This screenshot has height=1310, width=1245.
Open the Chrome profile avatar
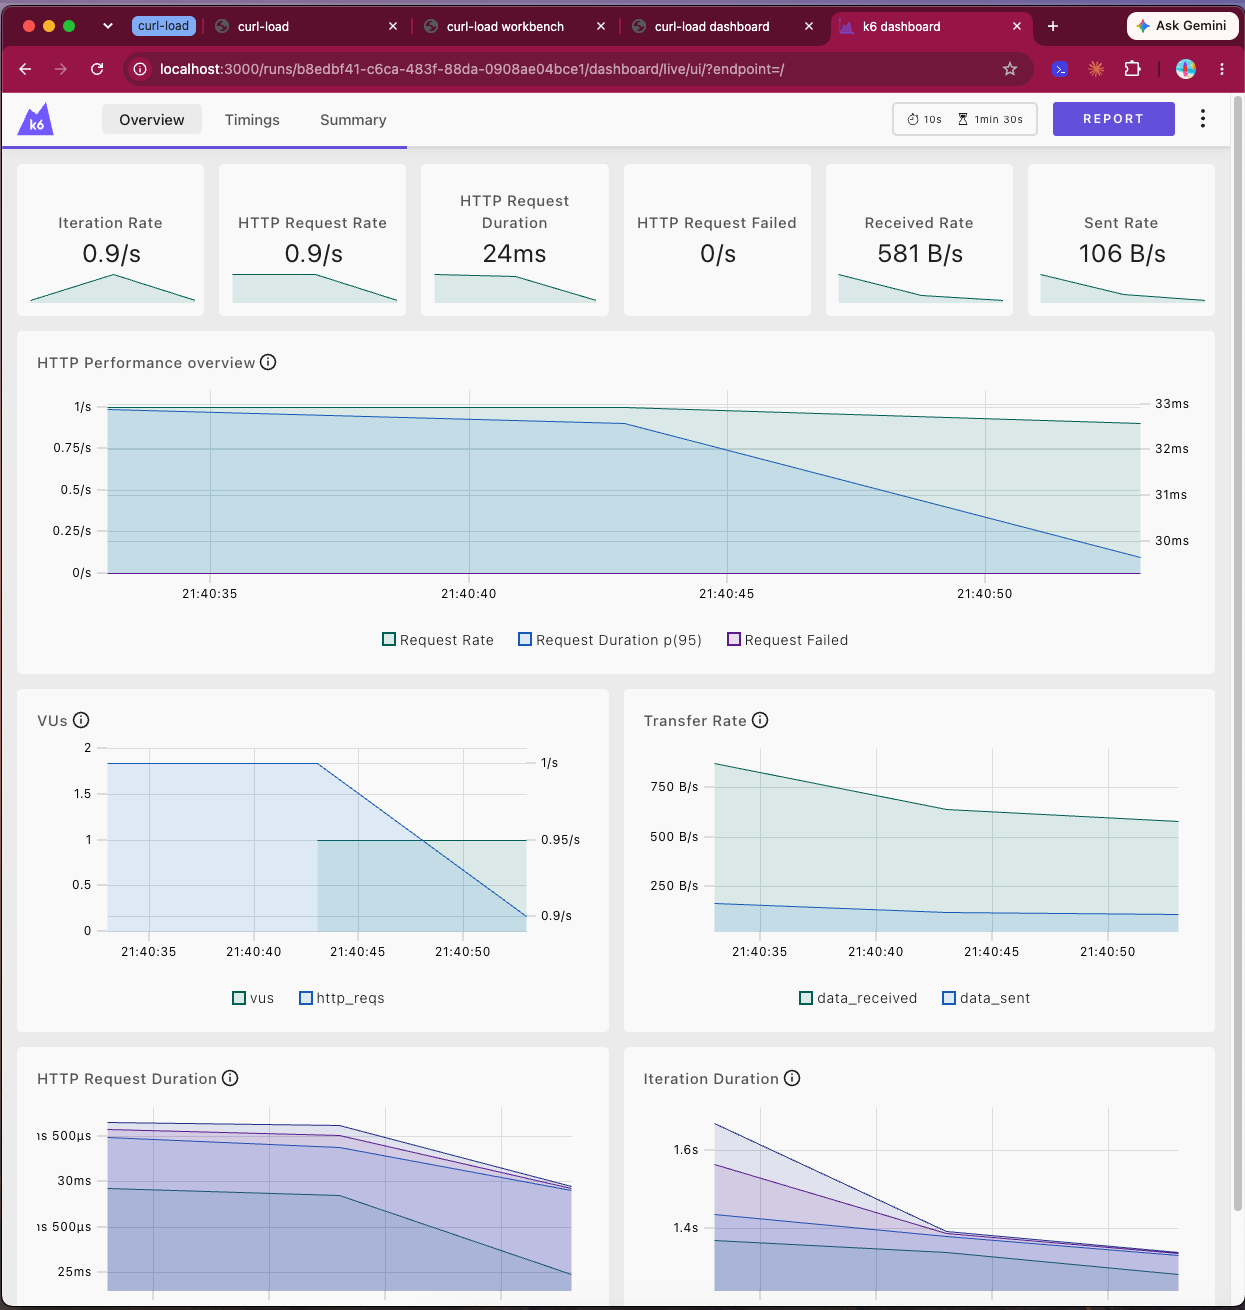click(1186, 69)
